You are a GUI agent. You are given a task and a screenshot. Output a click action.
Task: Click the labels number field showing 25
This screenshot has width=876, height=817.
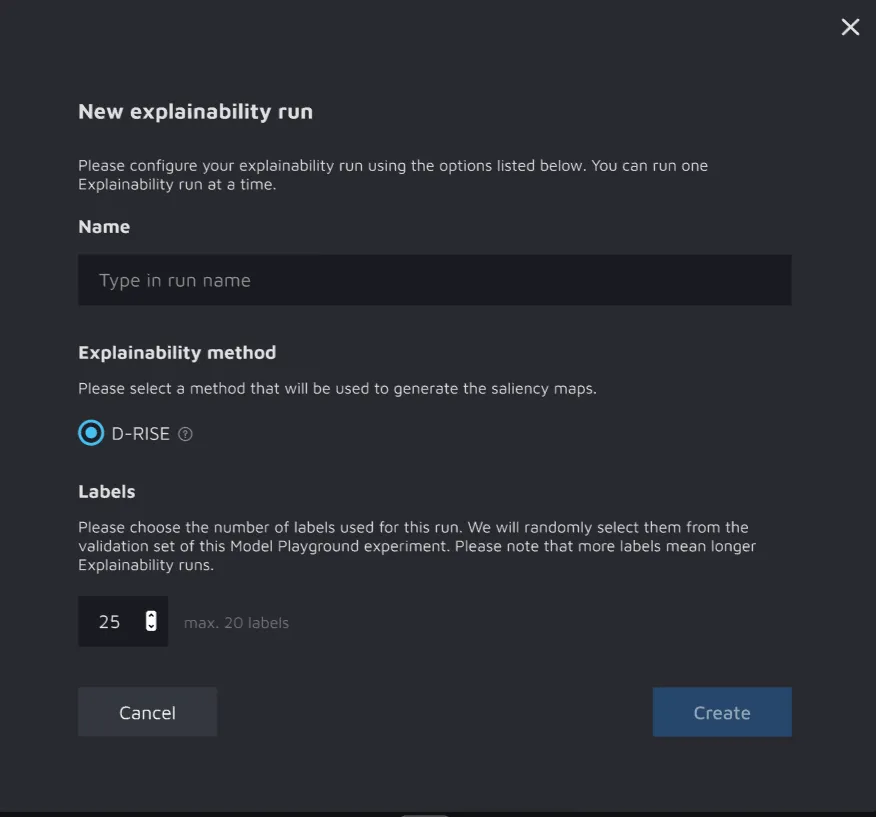110,622
